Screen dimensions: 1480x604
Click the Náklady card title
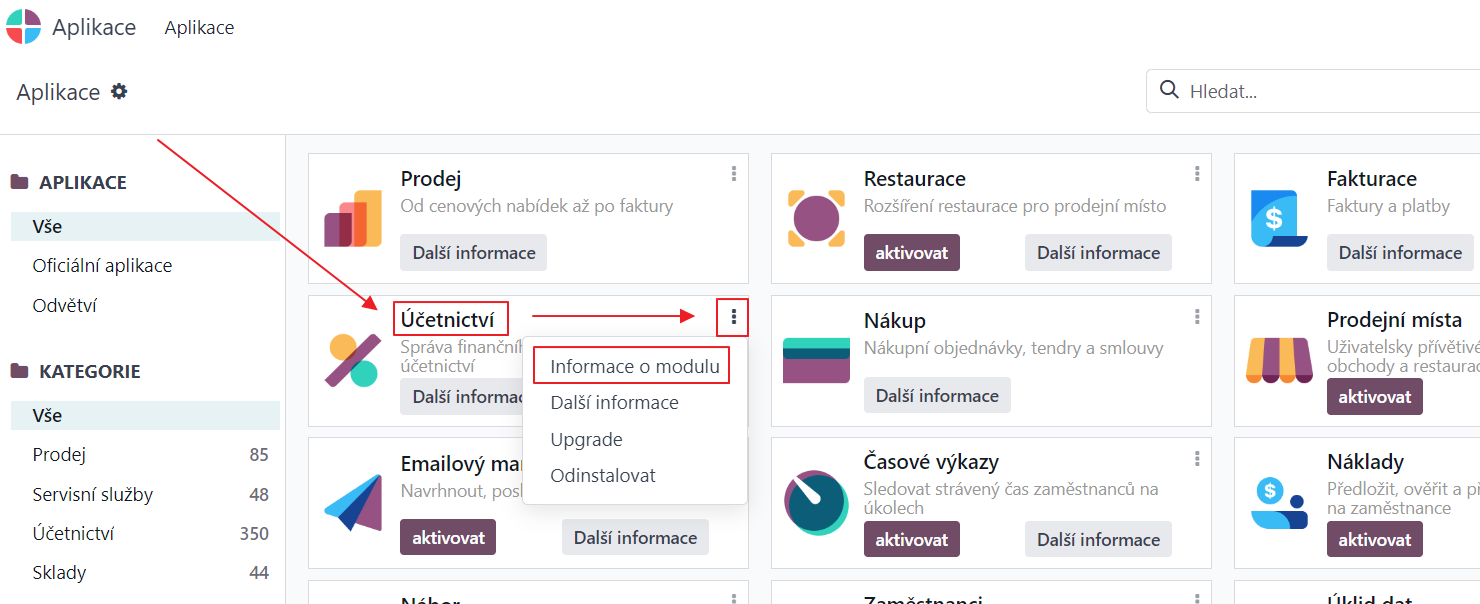(1365, 462)
